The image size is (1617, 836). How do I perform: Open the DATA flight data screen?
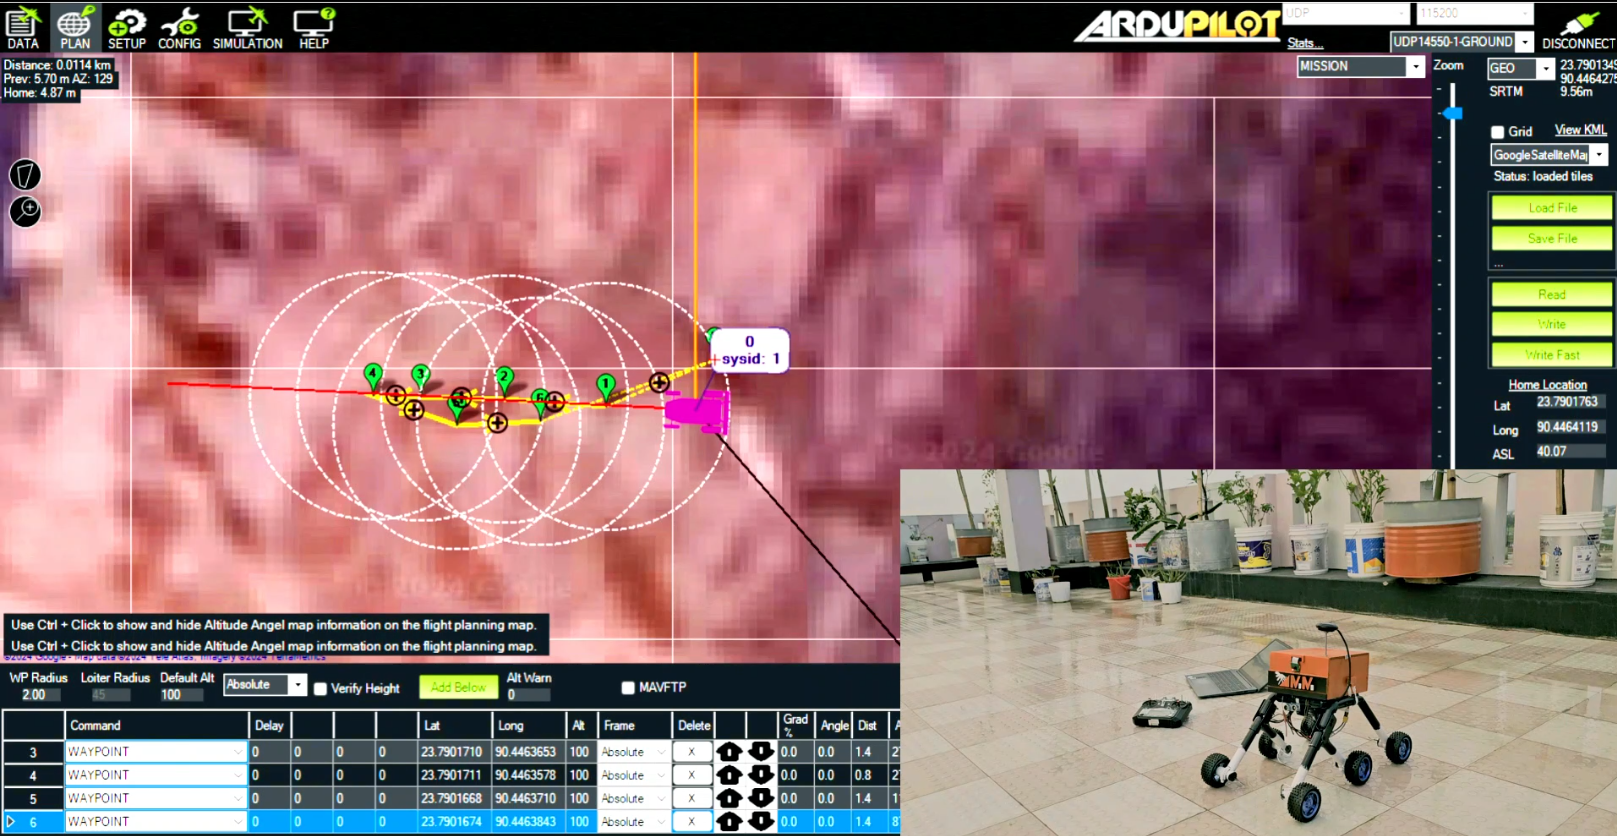22,27
